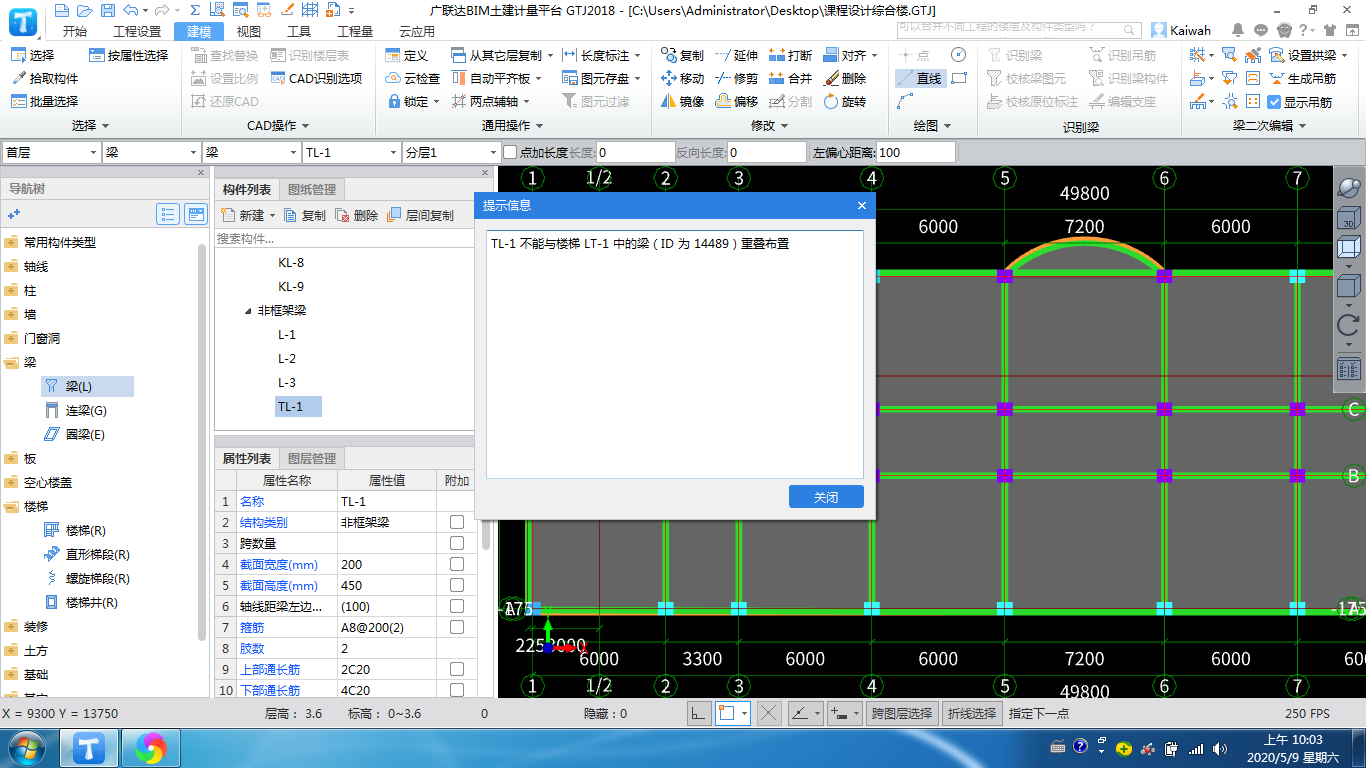This screenshot has width=1366, height=768.
Task: Click the 旋转 rotate tool
Action: 844,101
